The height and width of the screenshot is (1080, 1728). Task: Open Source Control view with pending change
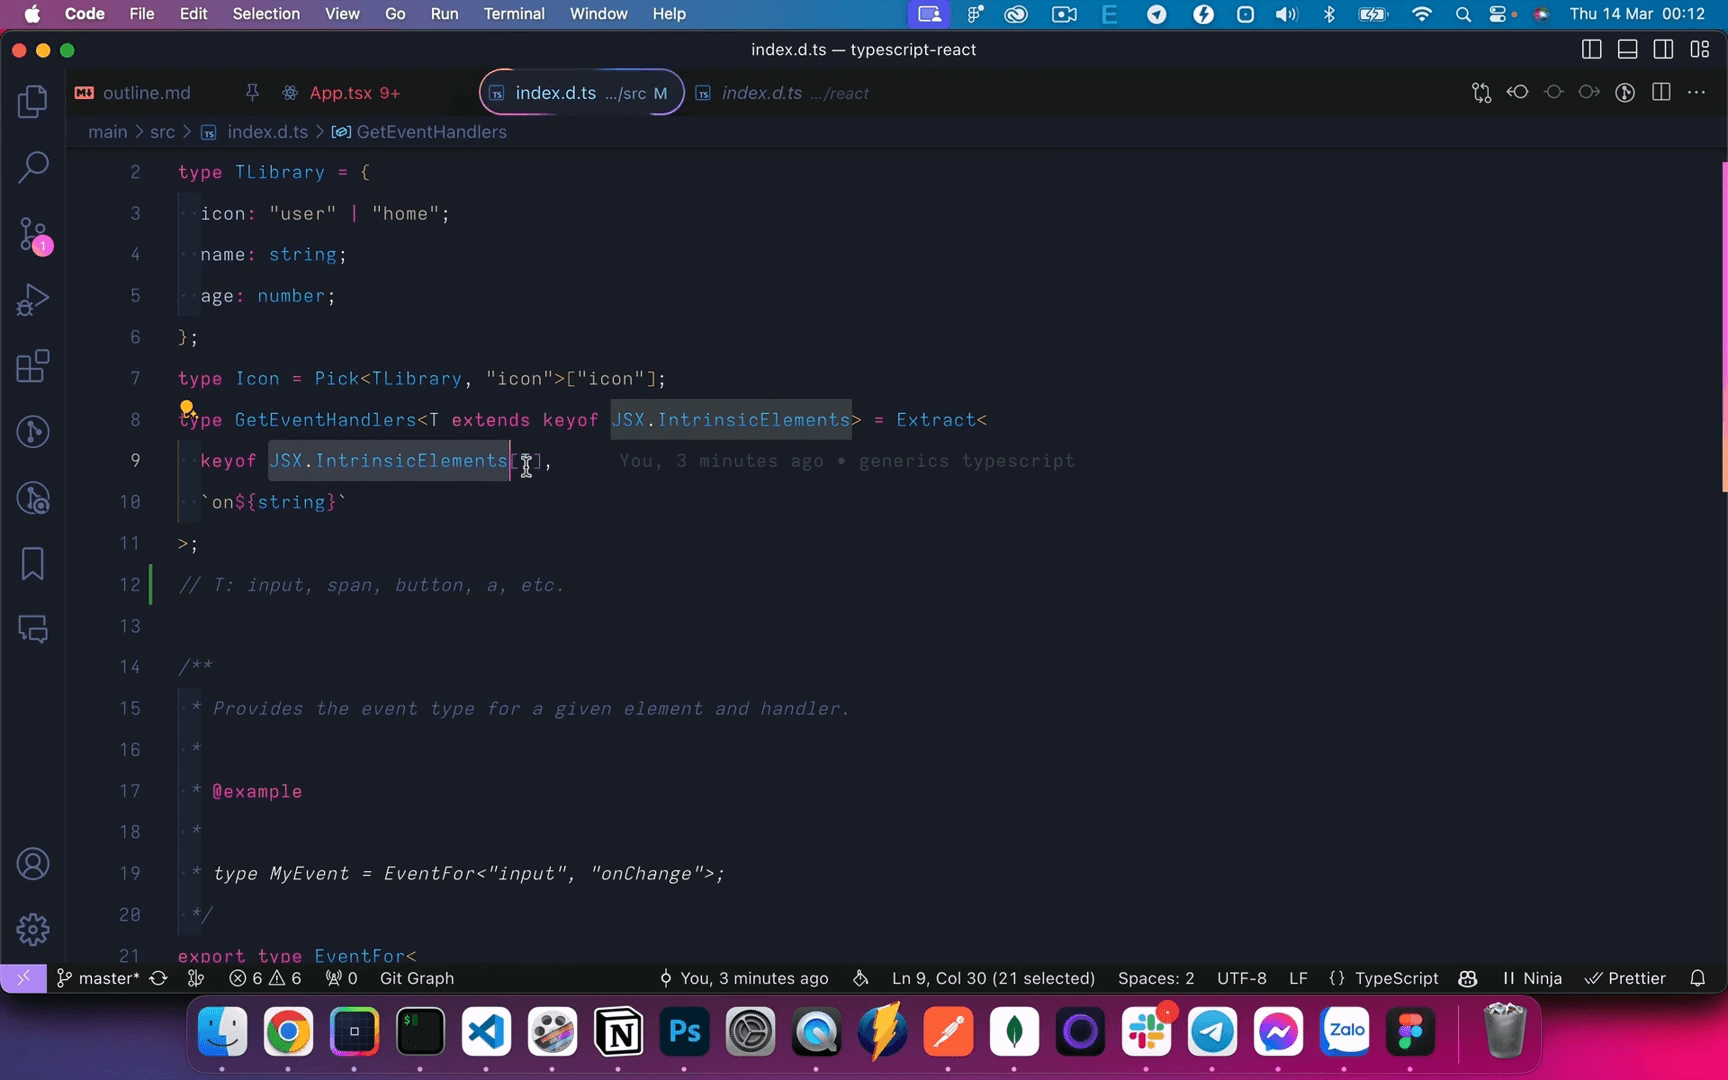pos(33,235)
